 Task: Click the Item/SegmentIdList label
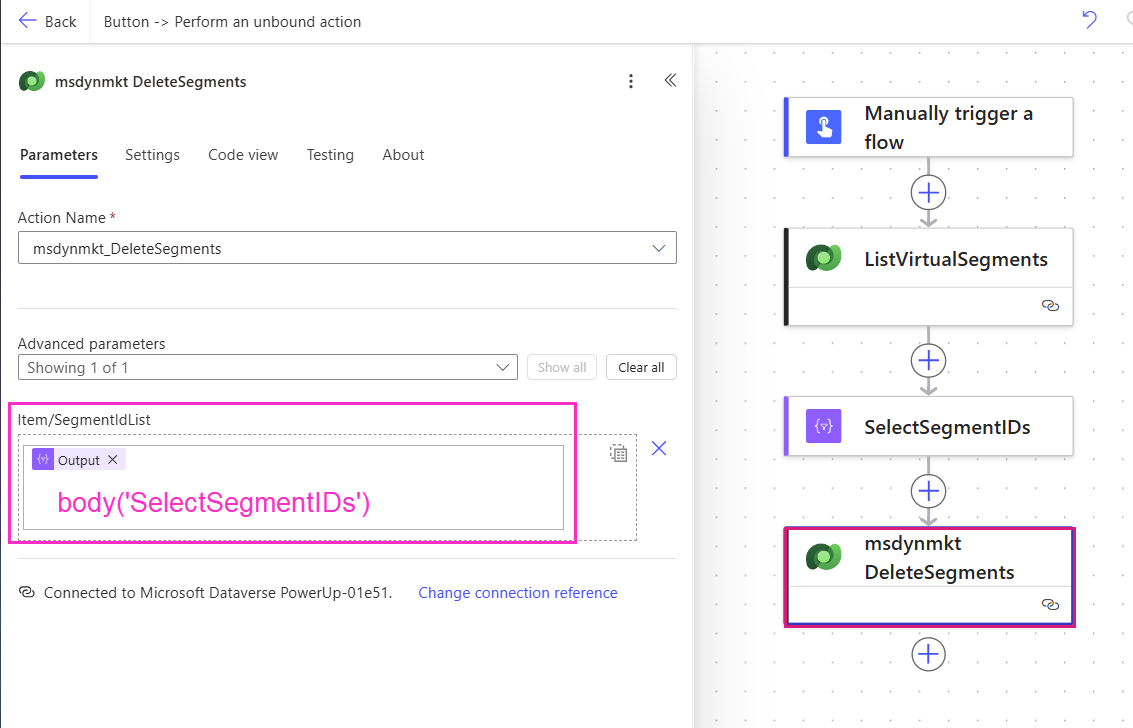(84, 420)
